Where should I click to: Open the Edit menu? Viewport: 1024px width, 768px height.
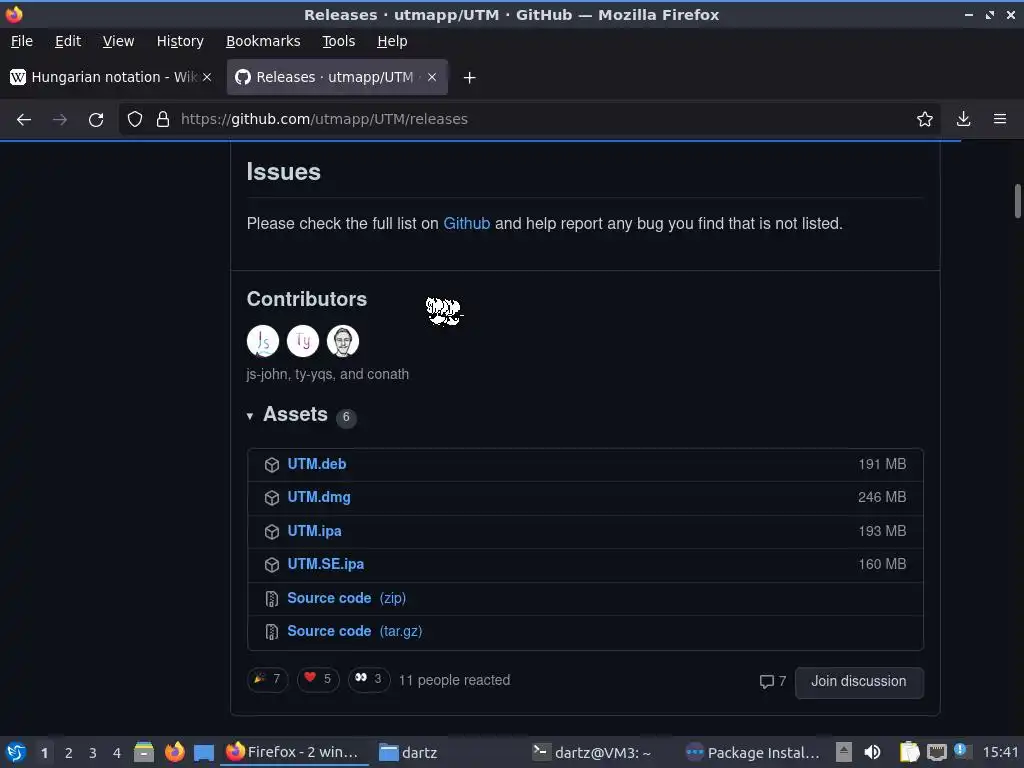pos(68,41)
